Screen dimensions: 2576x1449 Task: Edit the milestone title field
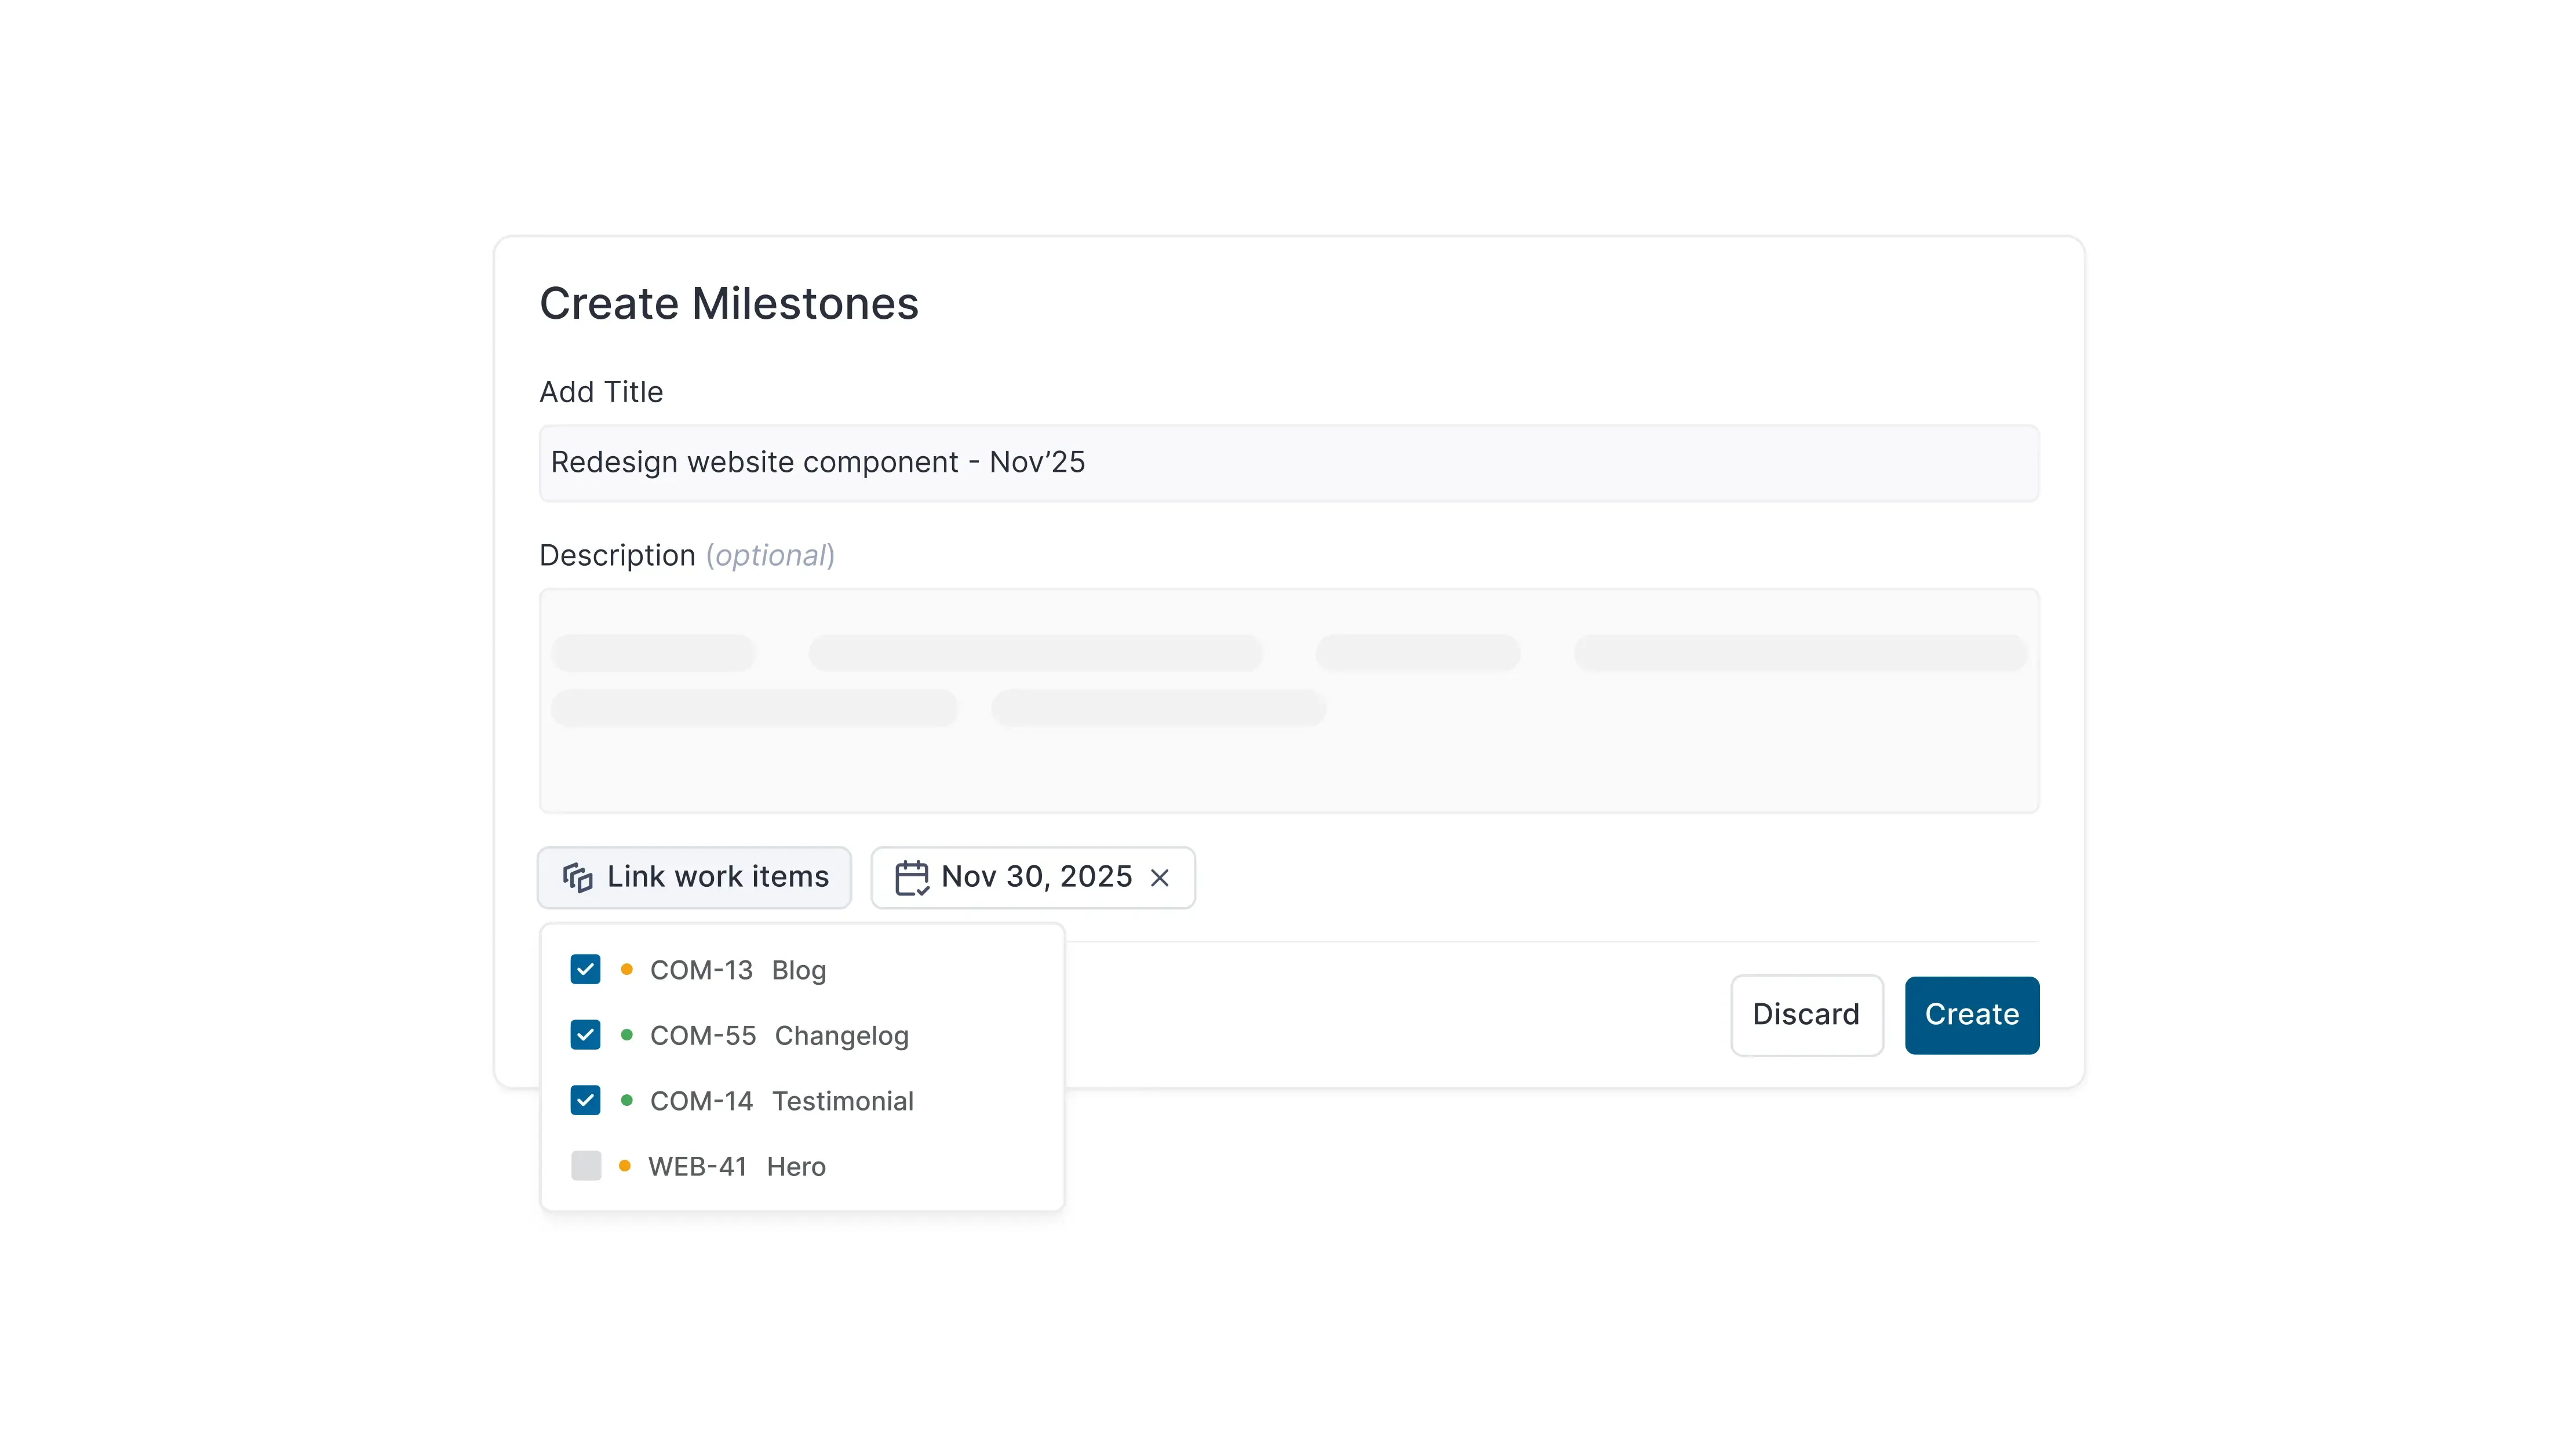coord(1289,462)
